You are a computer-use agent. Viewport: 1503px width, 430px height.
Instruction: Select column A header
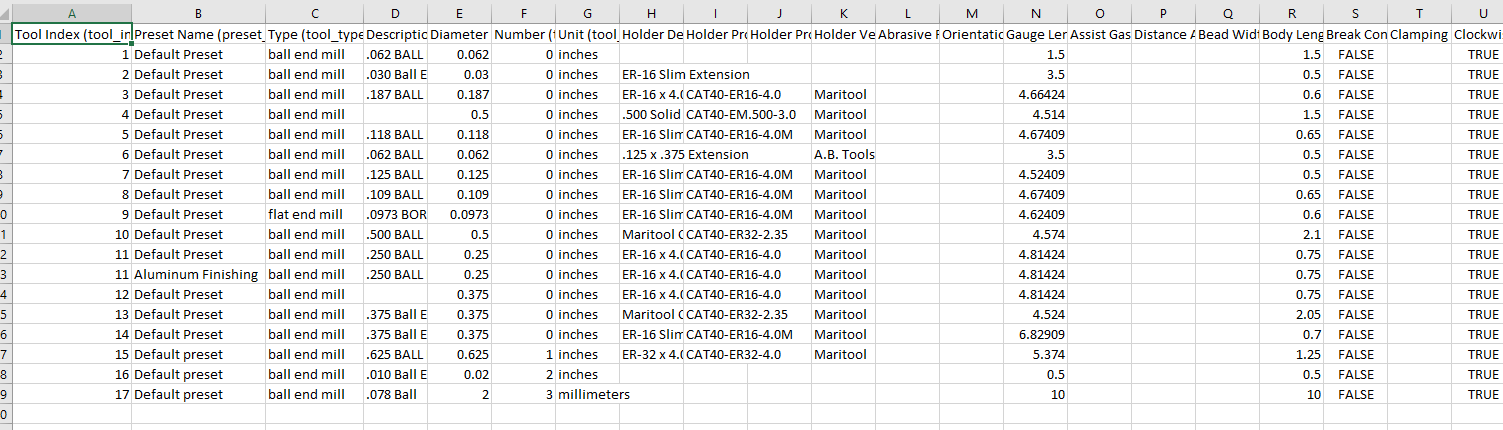[70, 12]
